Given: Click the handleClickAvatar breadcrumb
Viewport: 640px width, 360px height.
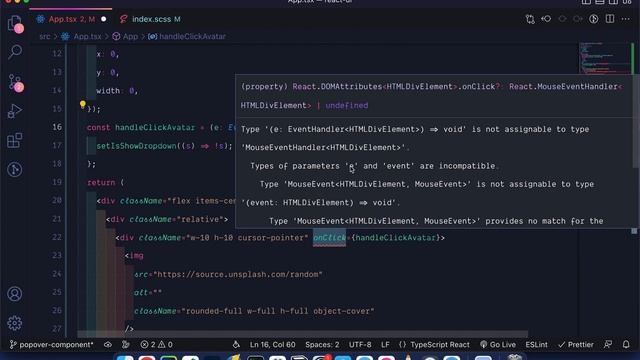Looking at the screenshot, I should click(x=187, y=37).
